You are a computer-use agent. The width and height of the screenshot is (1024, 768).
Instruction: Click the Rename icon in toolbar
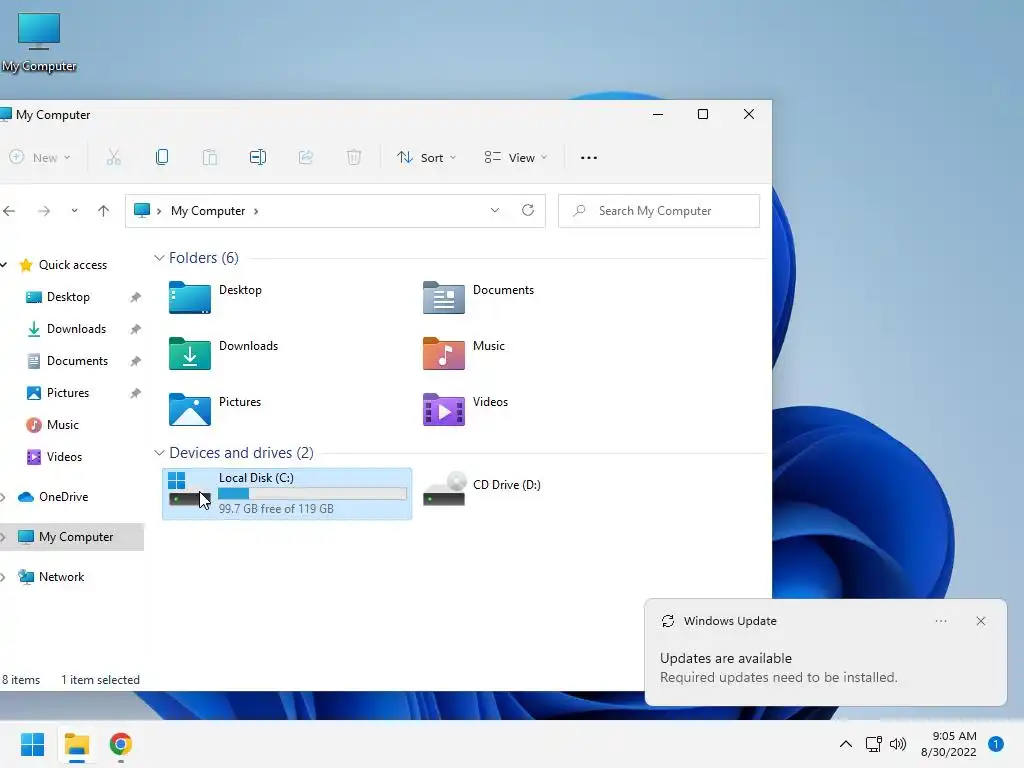(x=258, y=157)
